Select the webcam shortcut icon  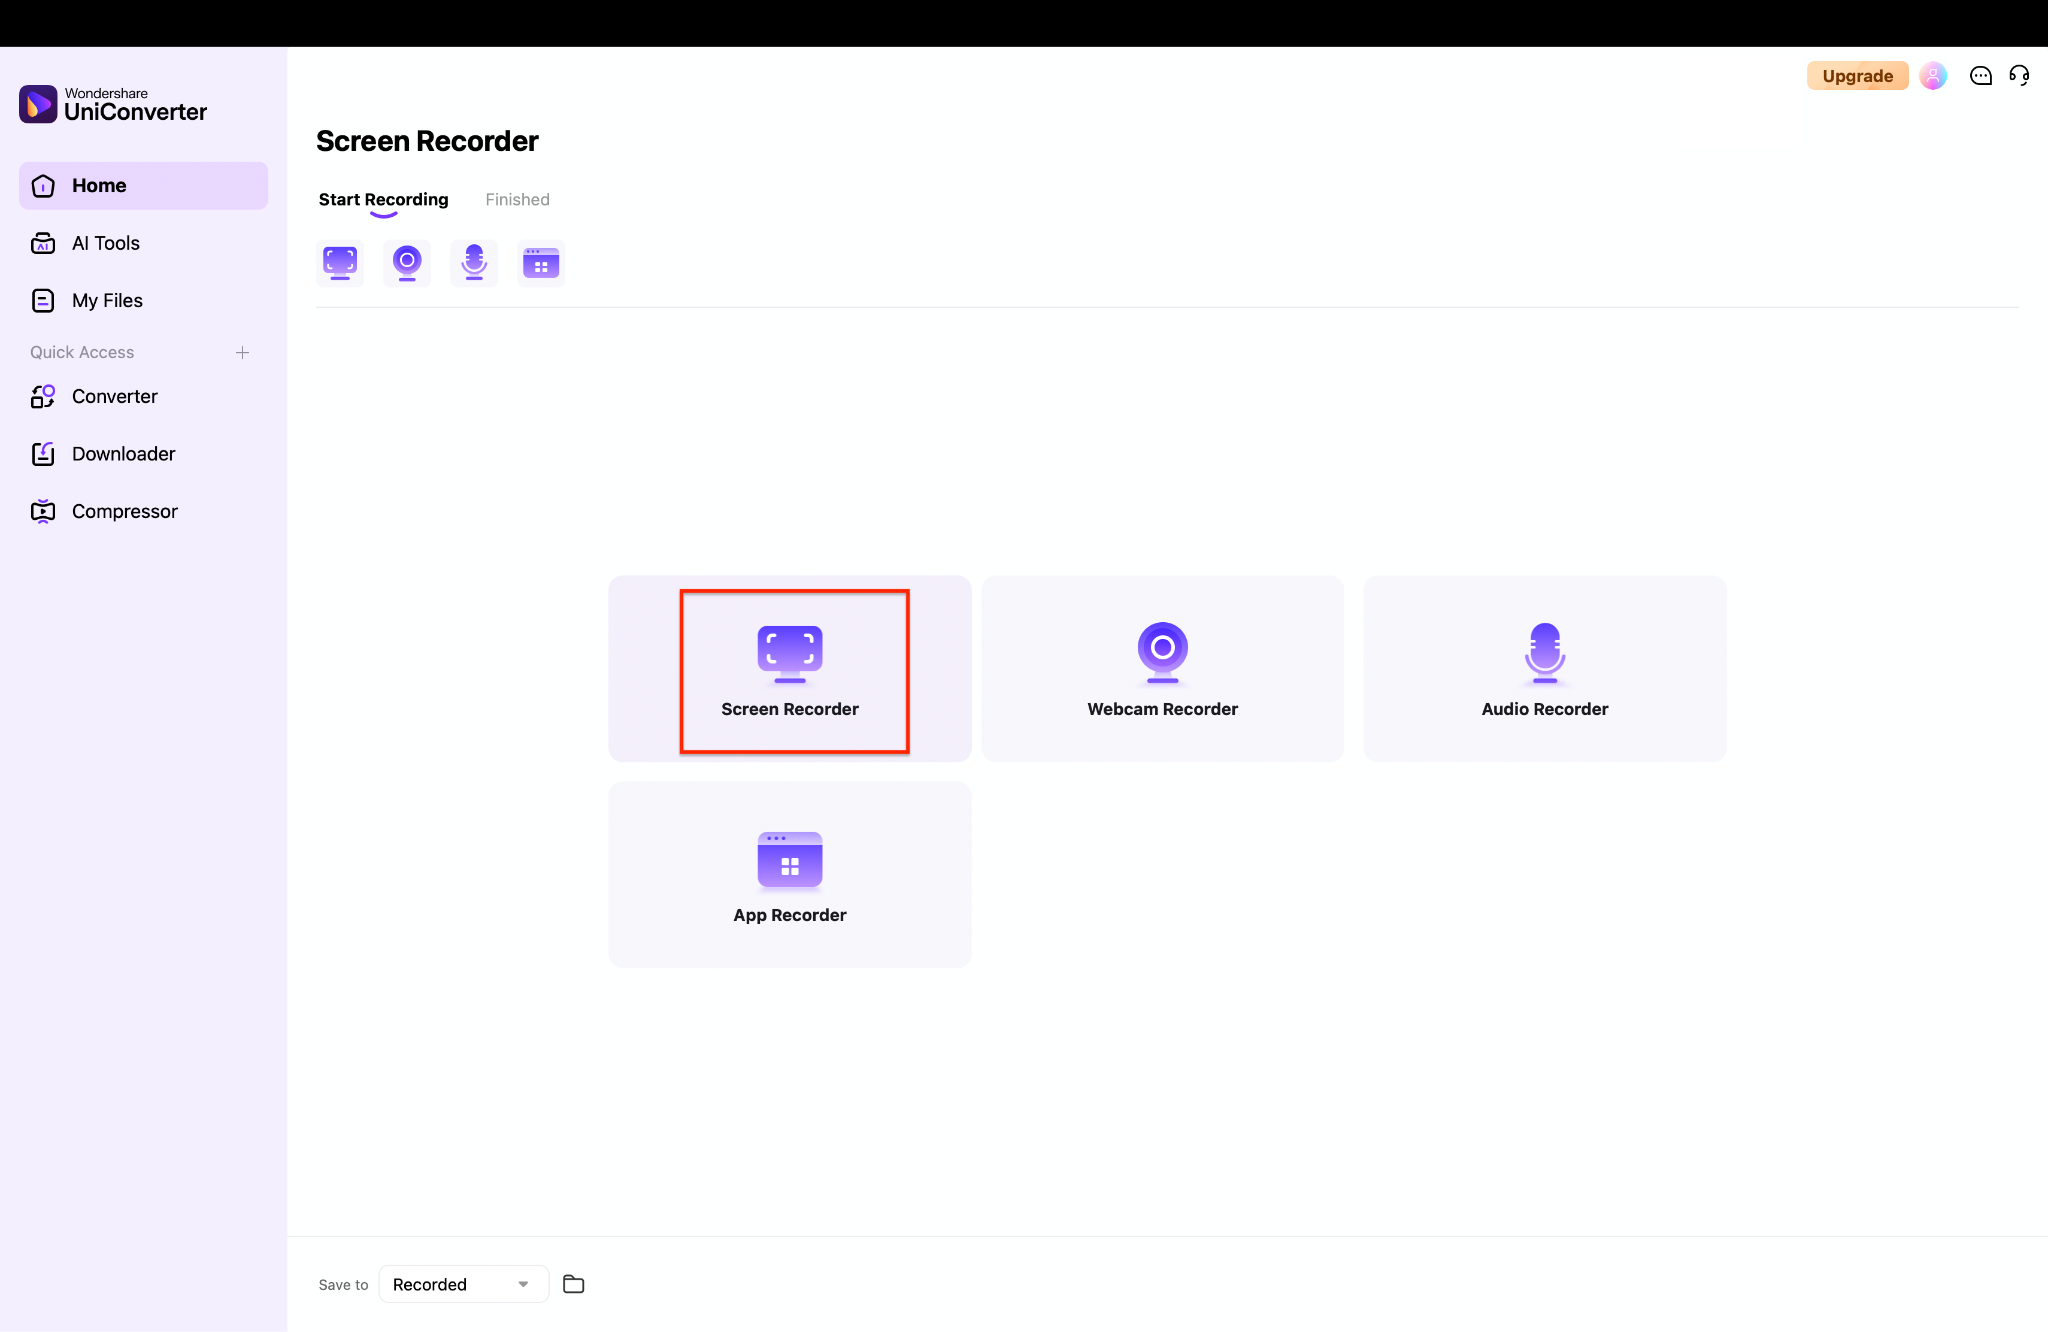click(x=406, y=262)
